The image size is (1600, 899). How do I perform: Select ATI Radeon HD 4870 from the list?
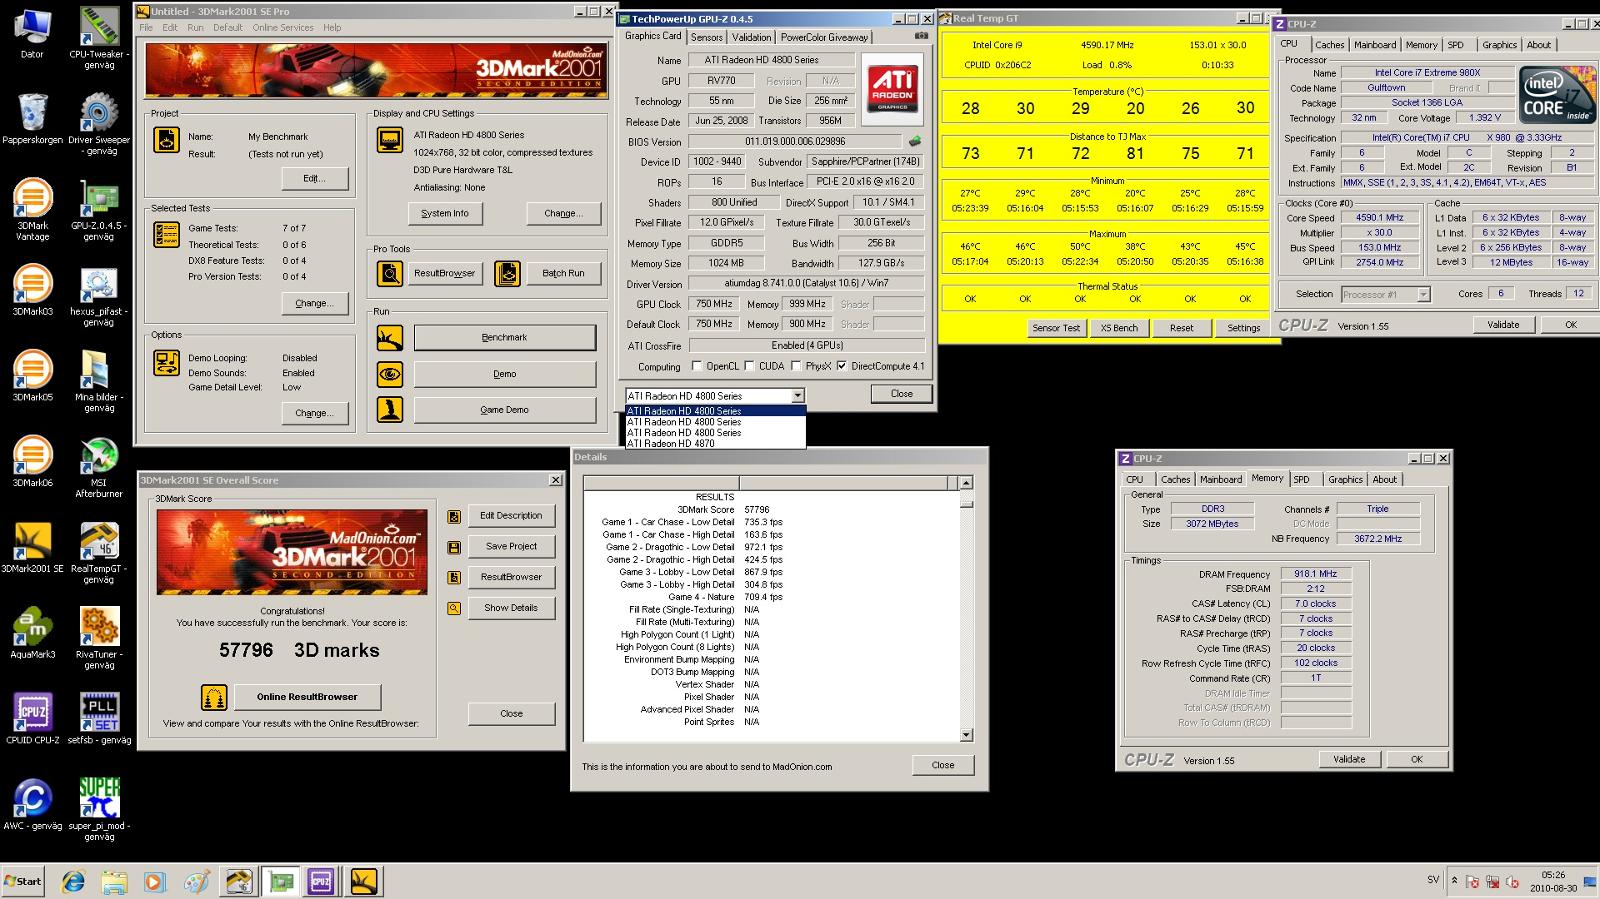pos(714,444)
